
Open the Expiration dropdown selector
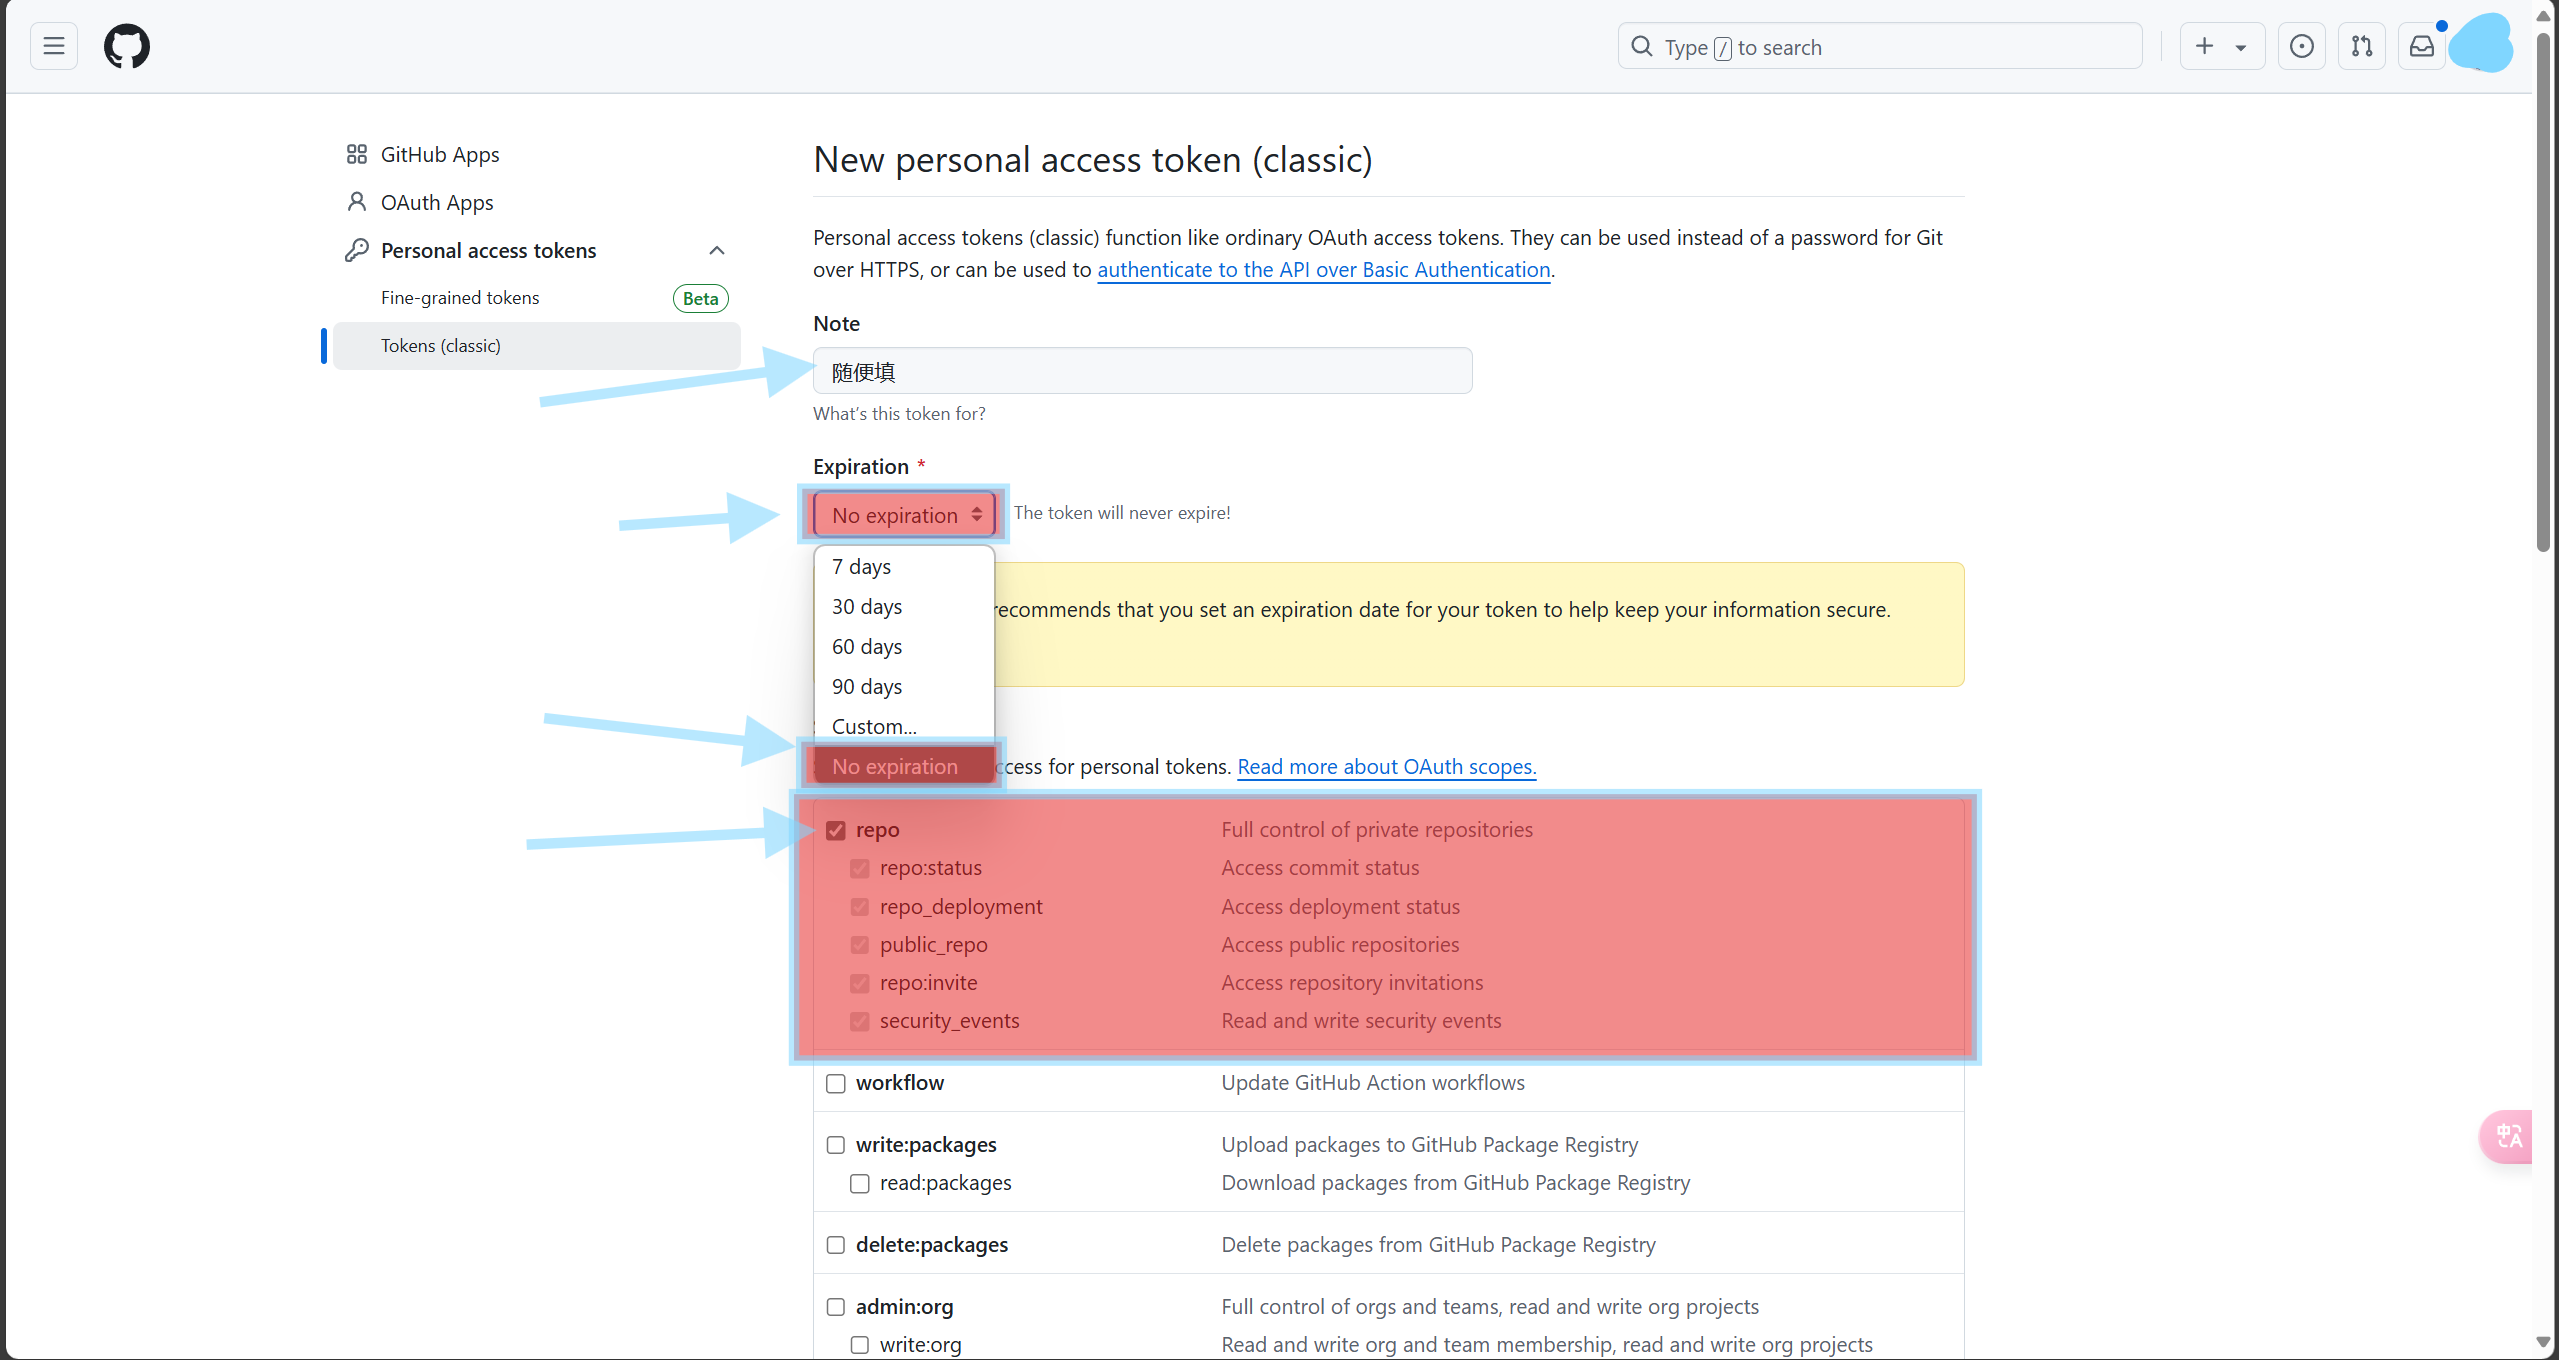[x=904, y=515]
